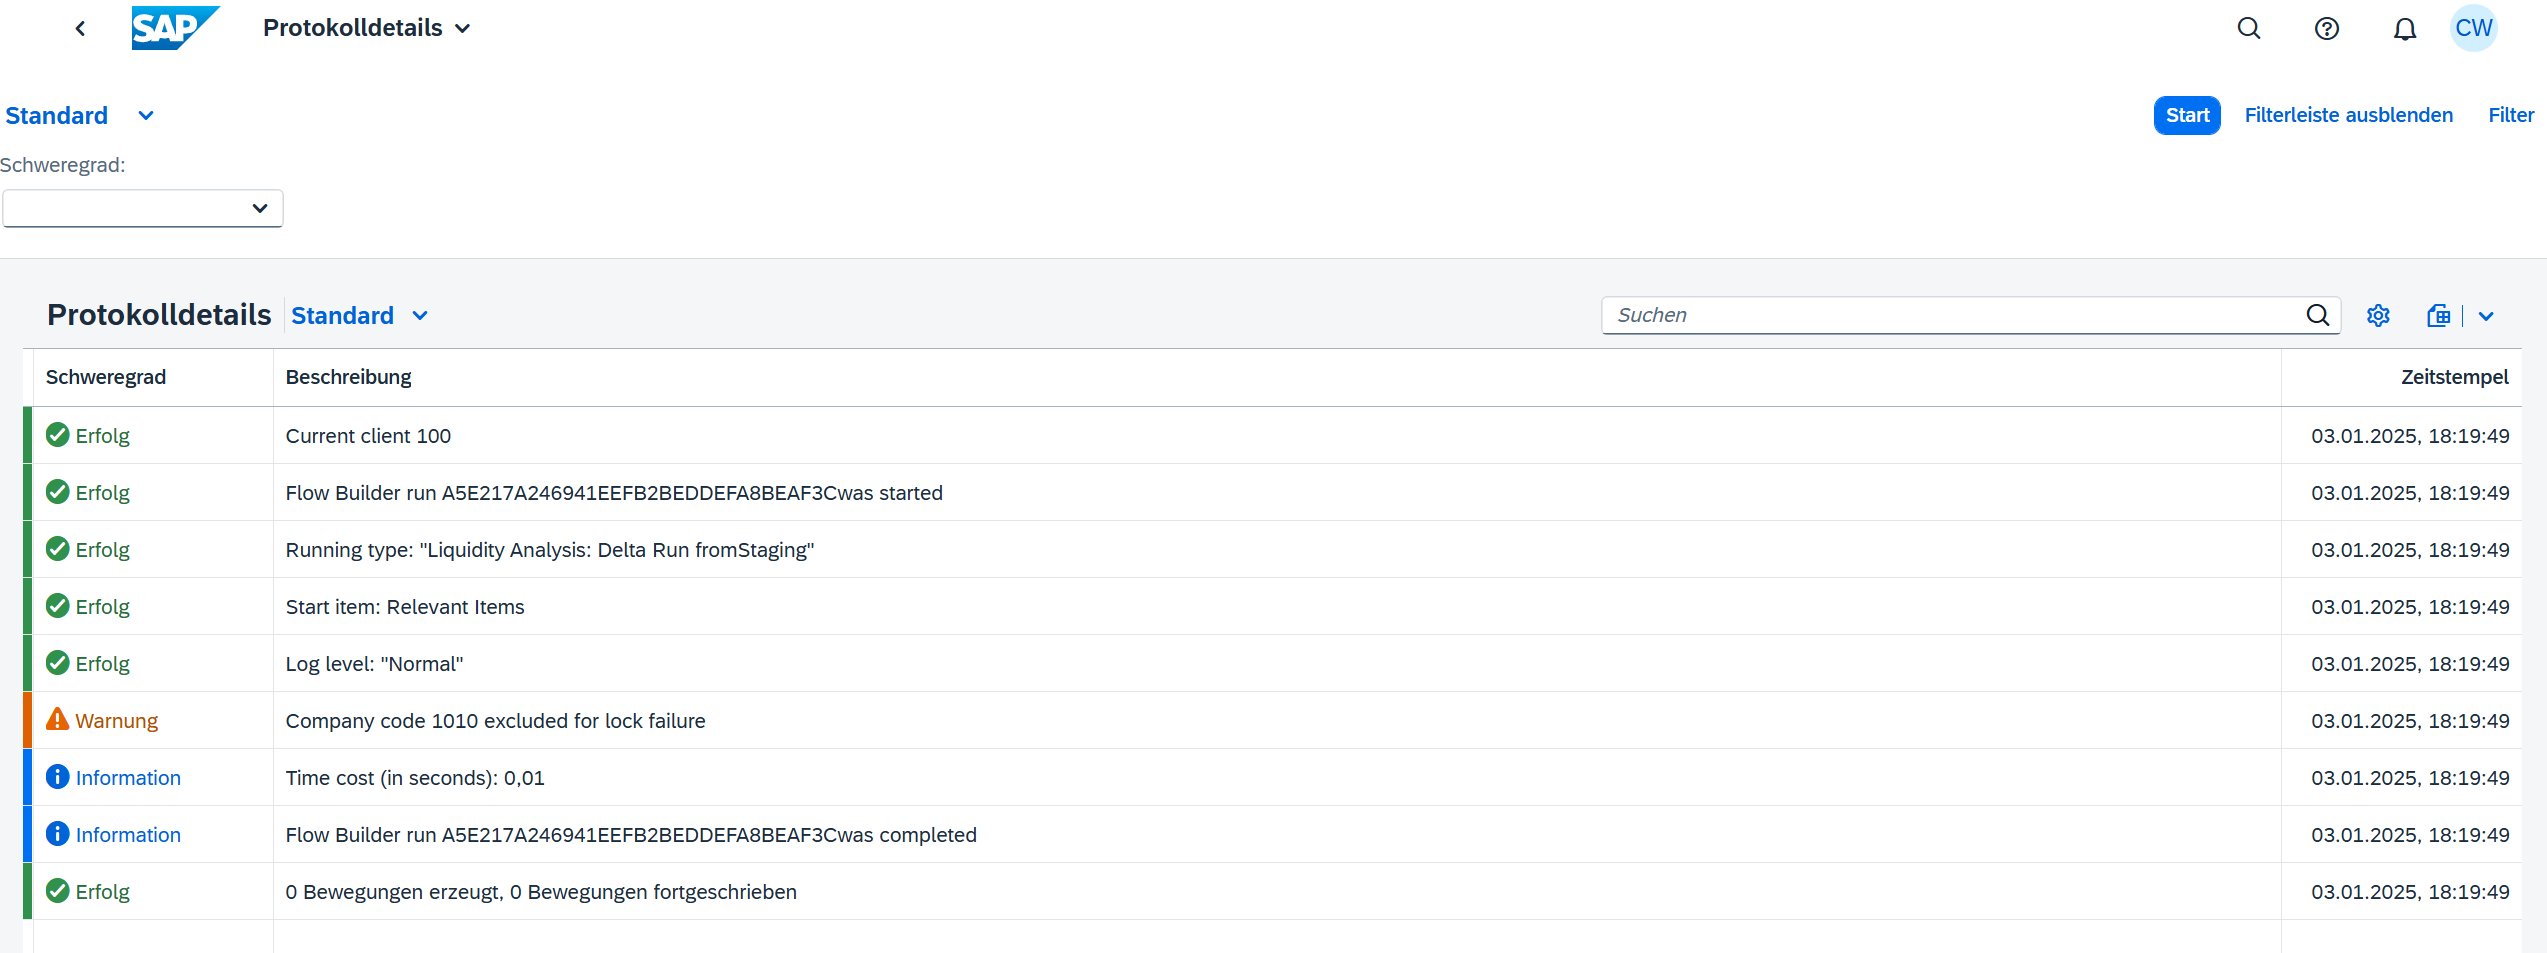The image size is (2547, 953).
Task: Expand the export options arrow
Action: (2486, 316)
